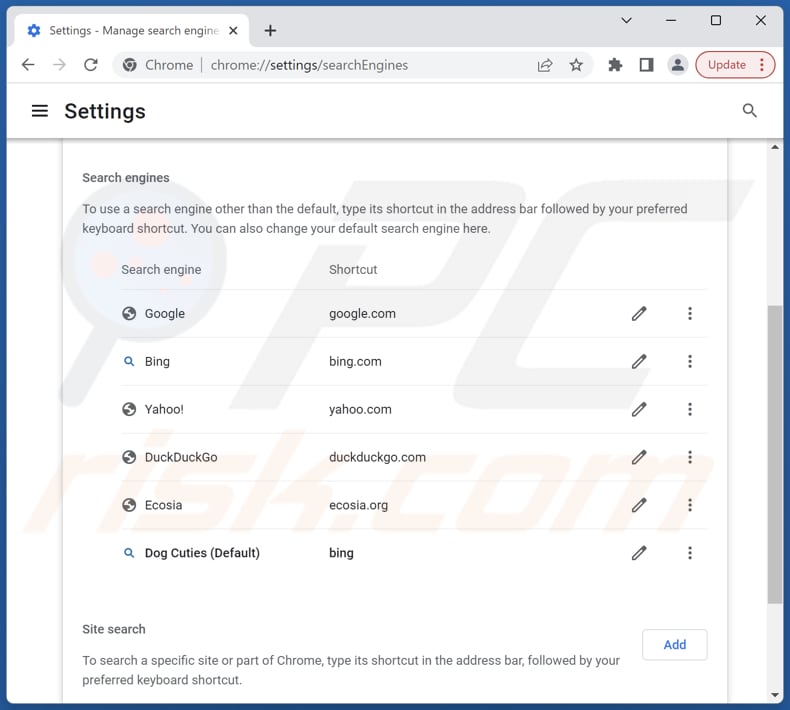Click the scrollbar down arrow
Screen dimensions: 790x710
click(774, 695)
